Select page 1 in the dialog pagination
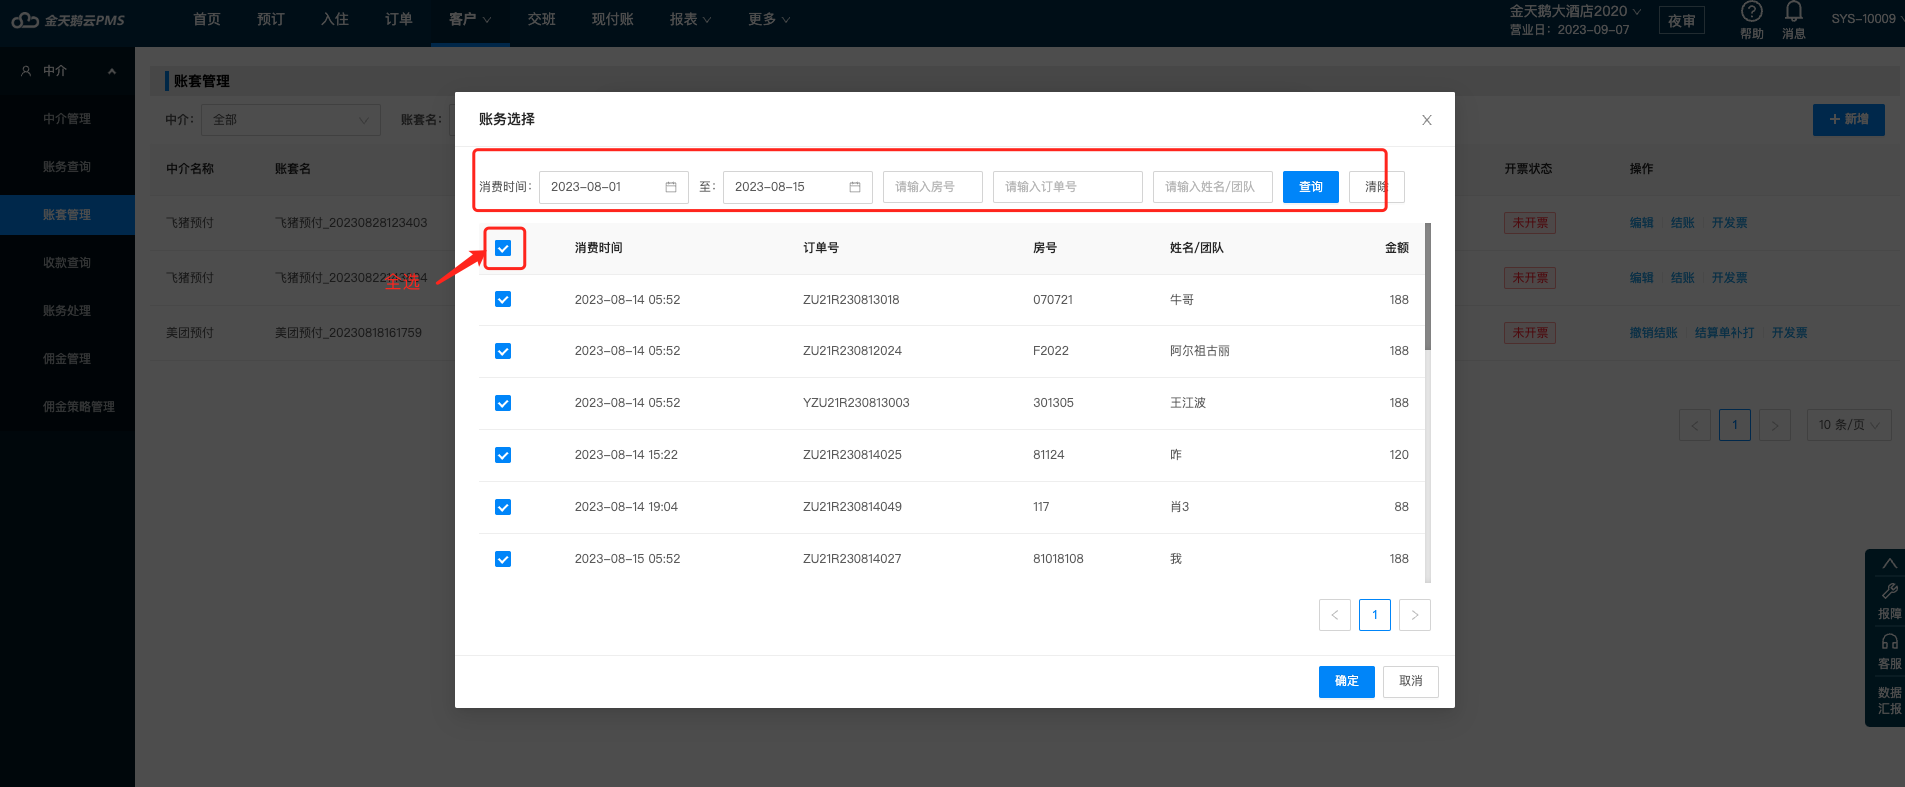Screen dimensions: 1905x787 1375,615
